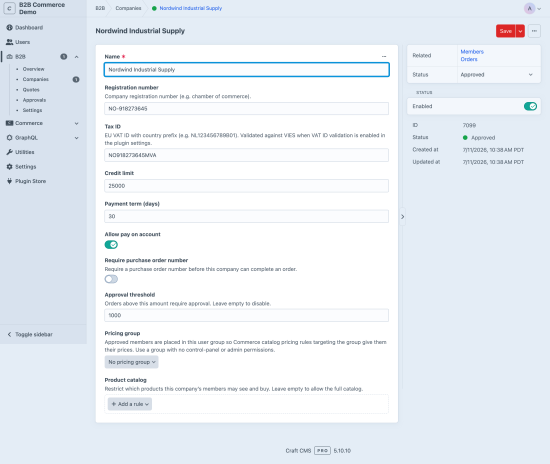The height and width of the screenshot is (464, 550).
Task: Click the PRO edition badge in footer
Action: pos(322,450)
